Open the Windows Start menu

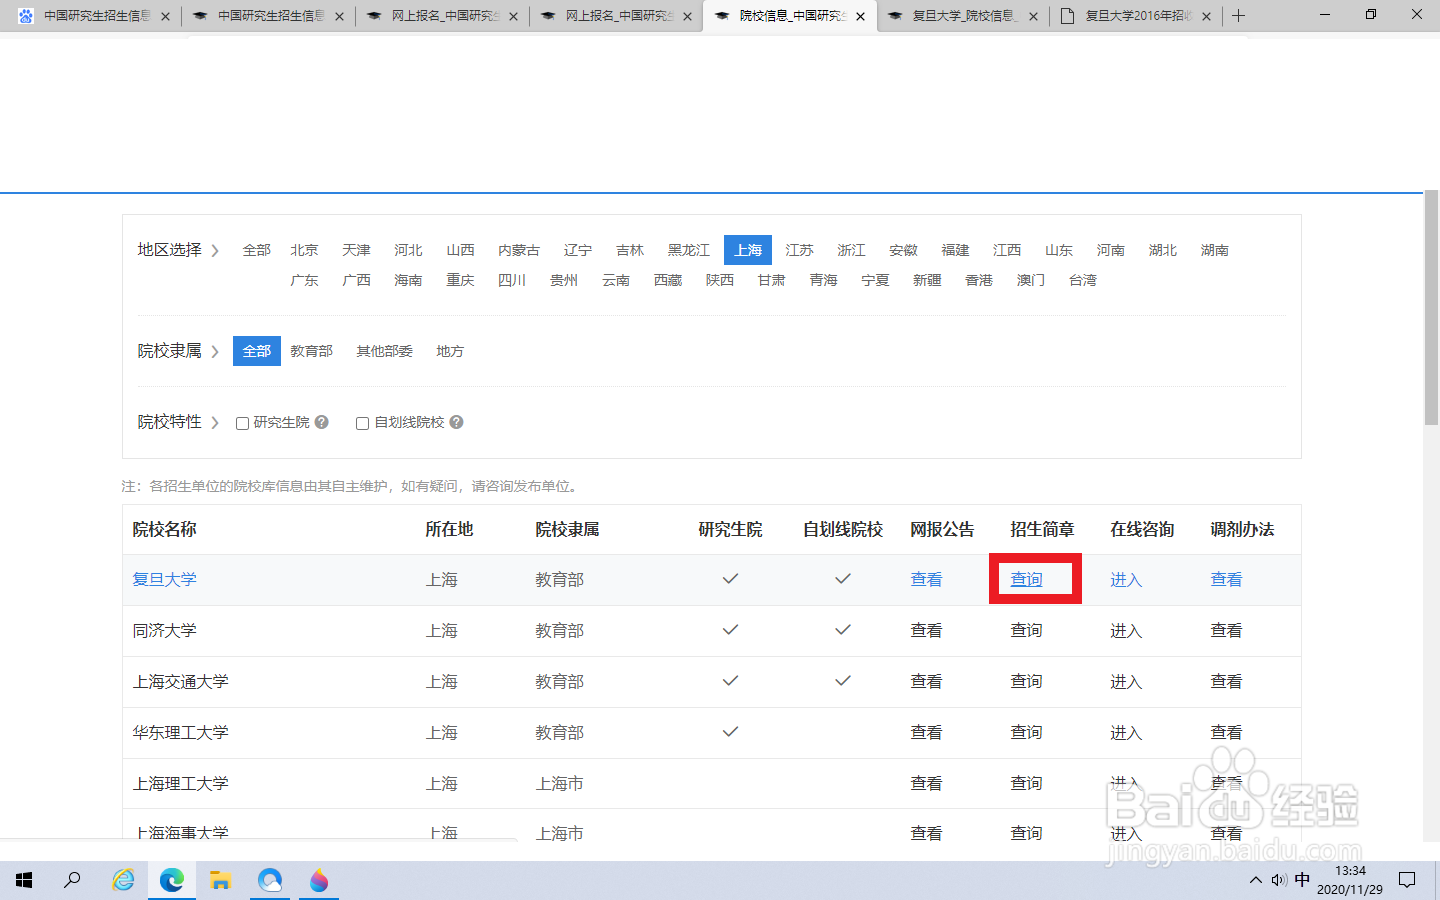[x=24, y=880]
